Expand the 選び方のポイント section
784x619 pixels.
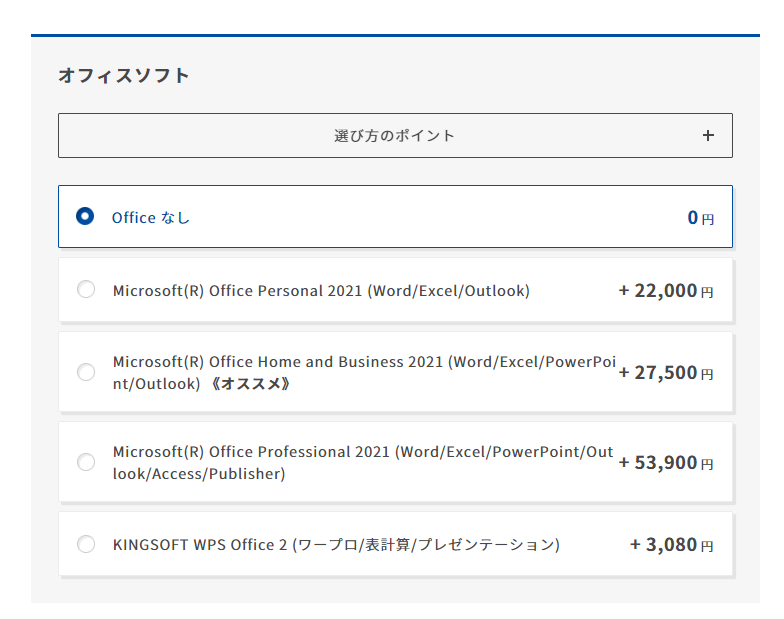395,136
